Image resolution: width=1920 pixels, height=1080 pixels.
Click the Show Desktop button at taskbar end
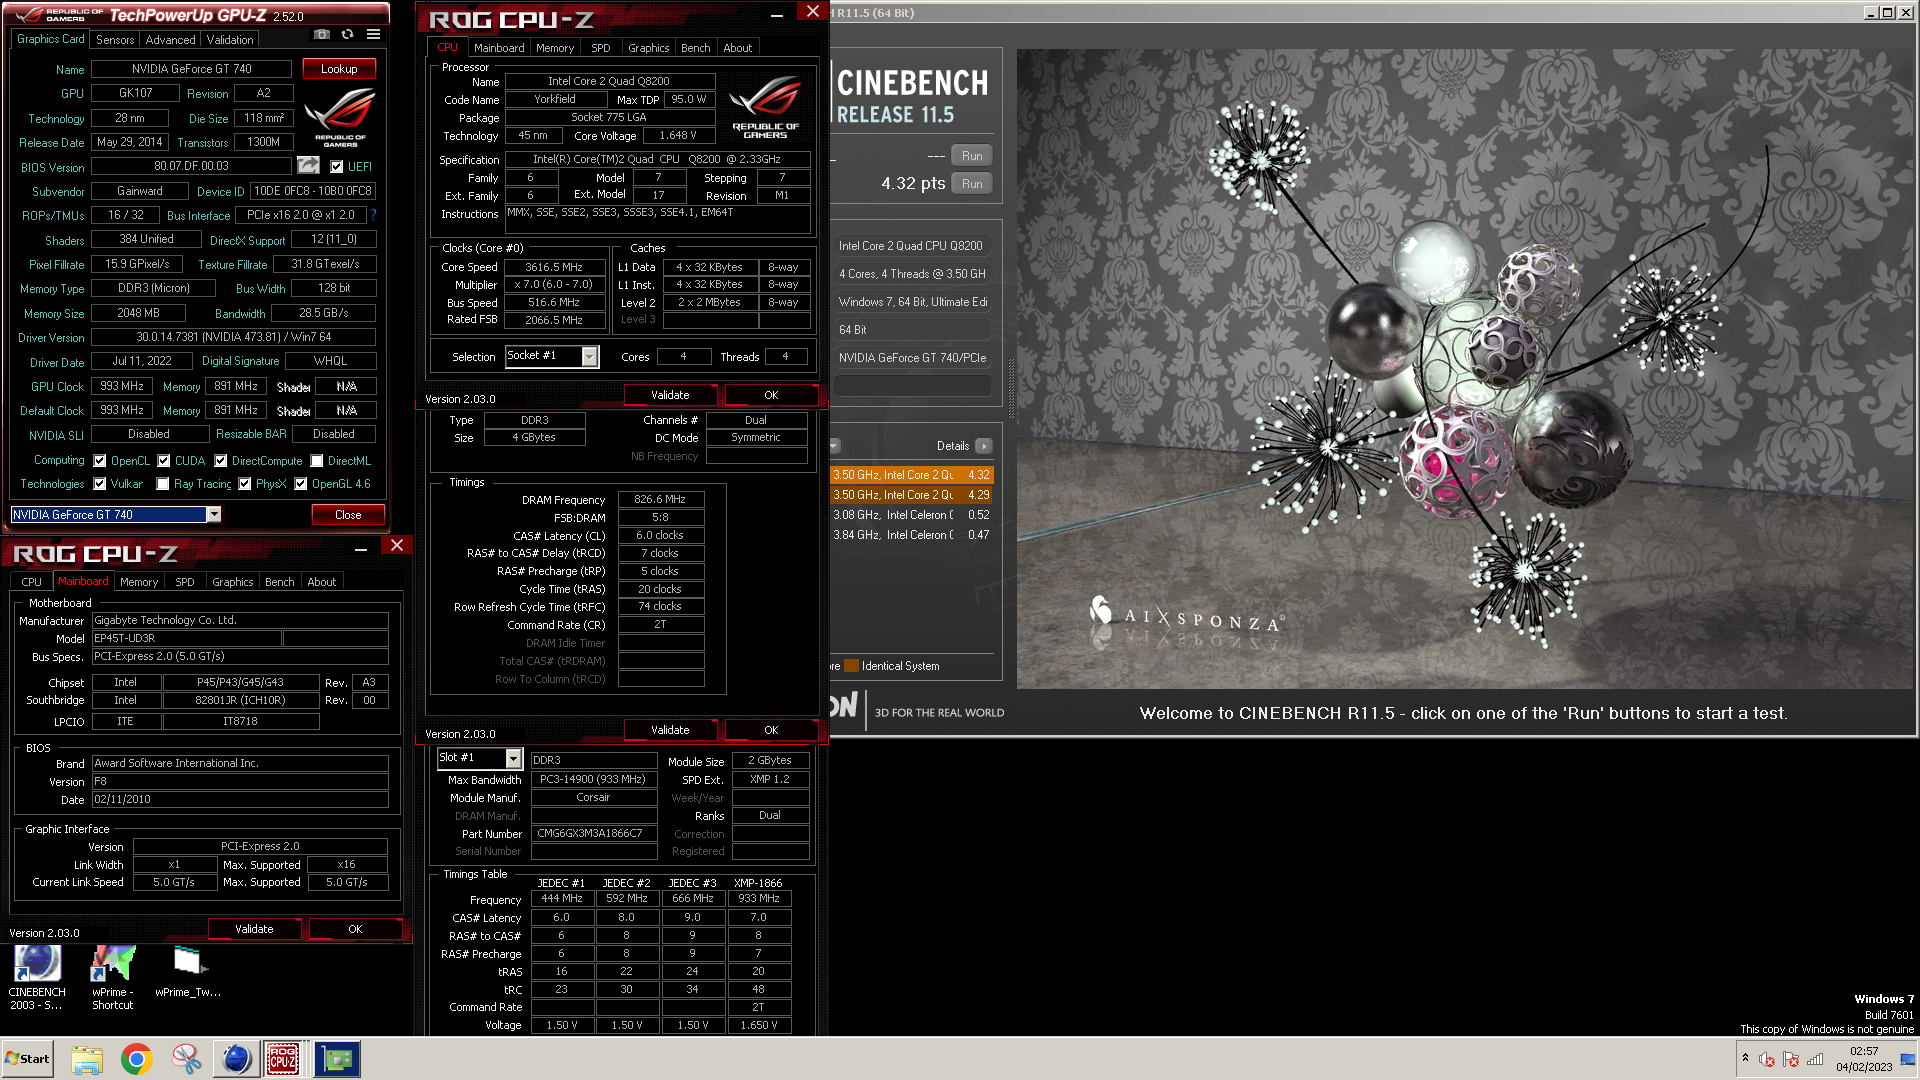click(1908, 1059)
